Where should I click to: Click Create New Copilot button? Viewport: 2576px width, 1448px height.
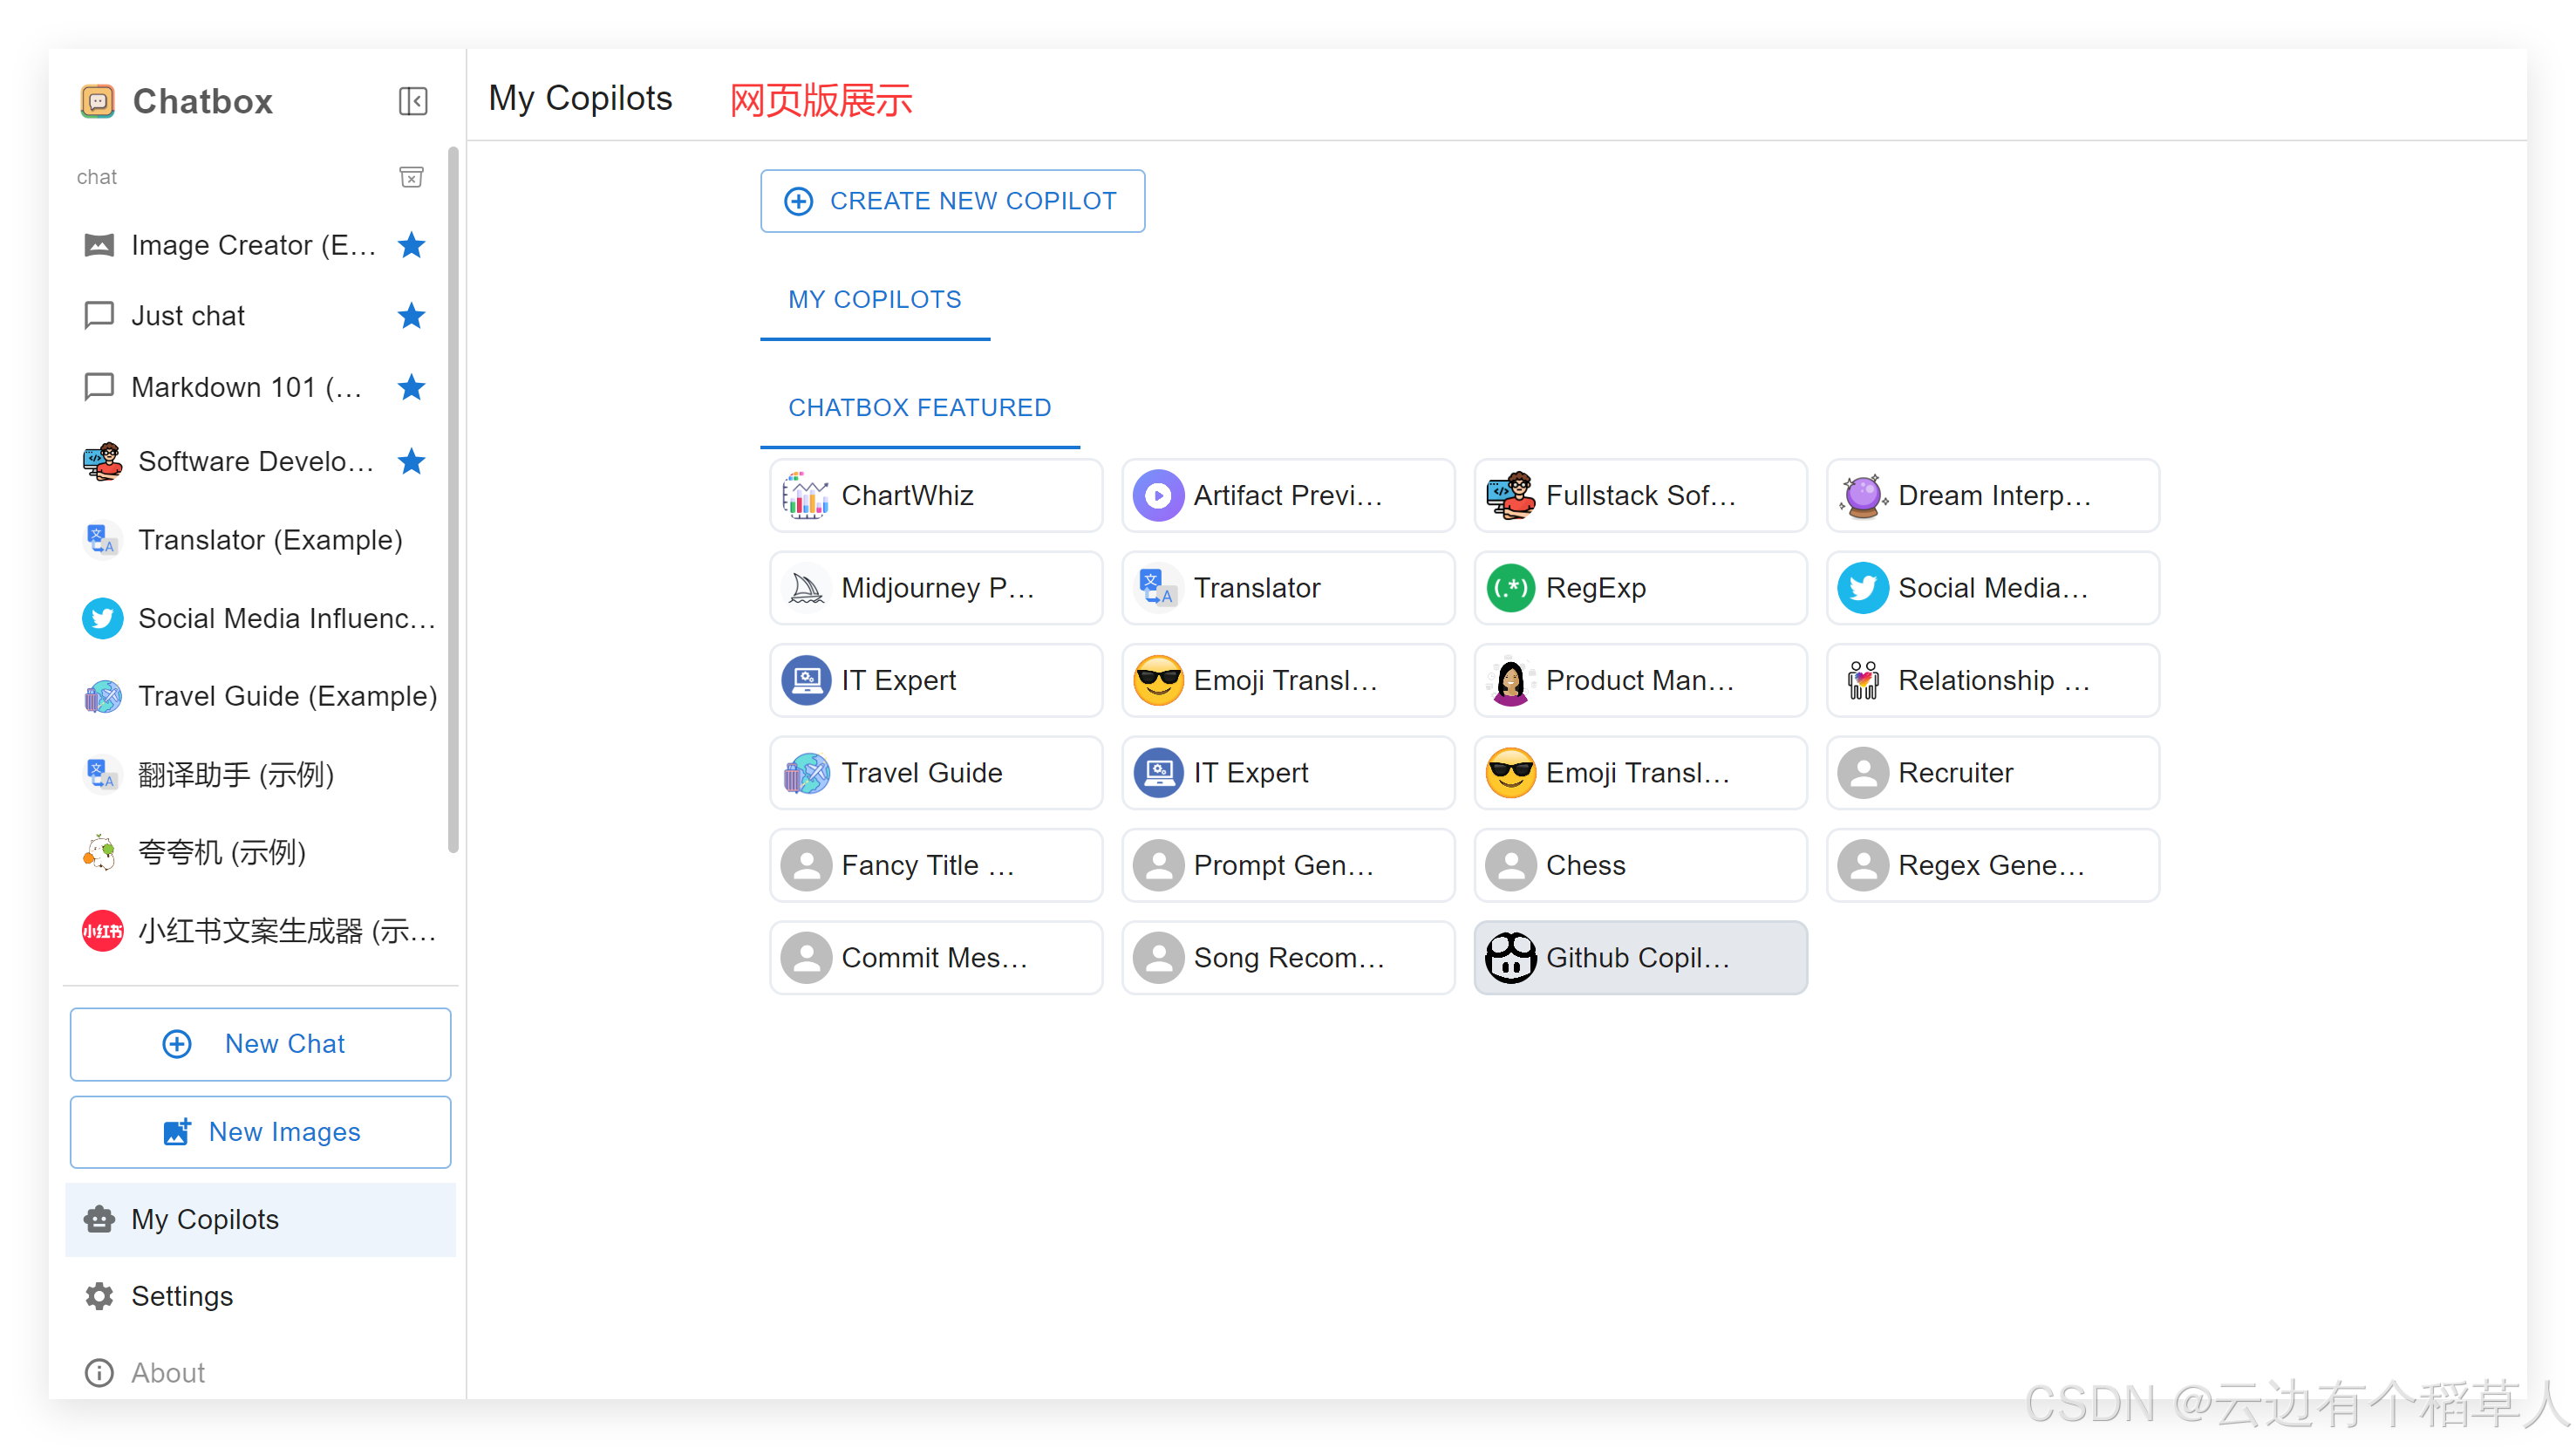(x=952, y=201)
